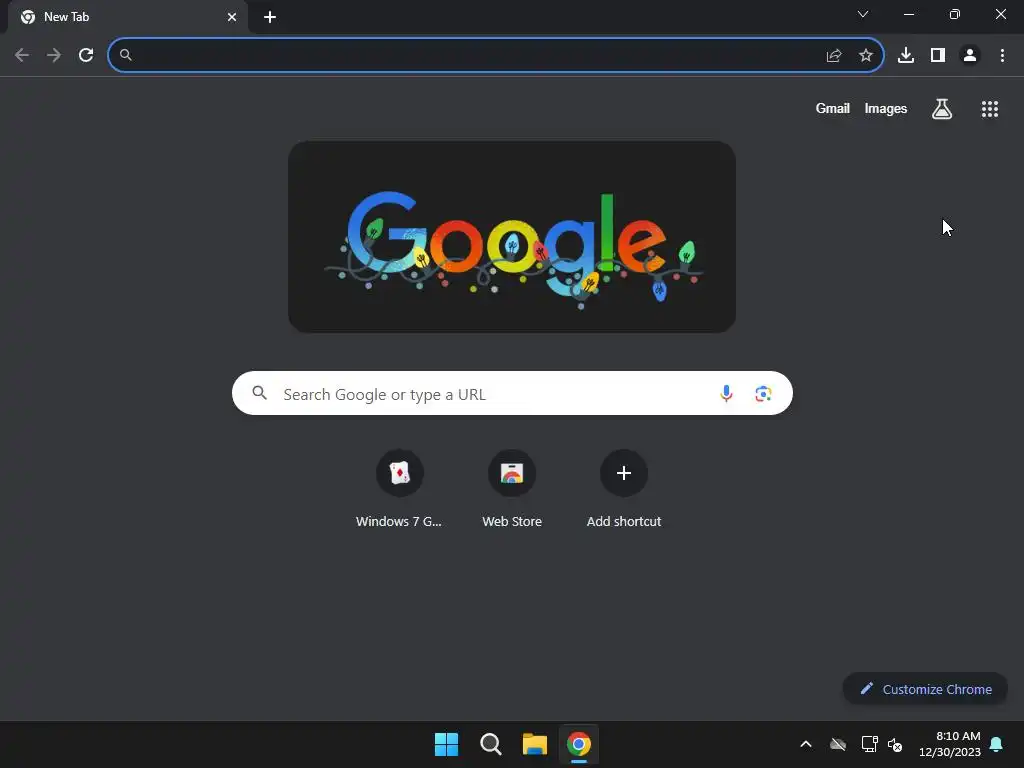Open the profile avatar menu
The height and width of the screenshot is (768, 1024).
point(970,56)
